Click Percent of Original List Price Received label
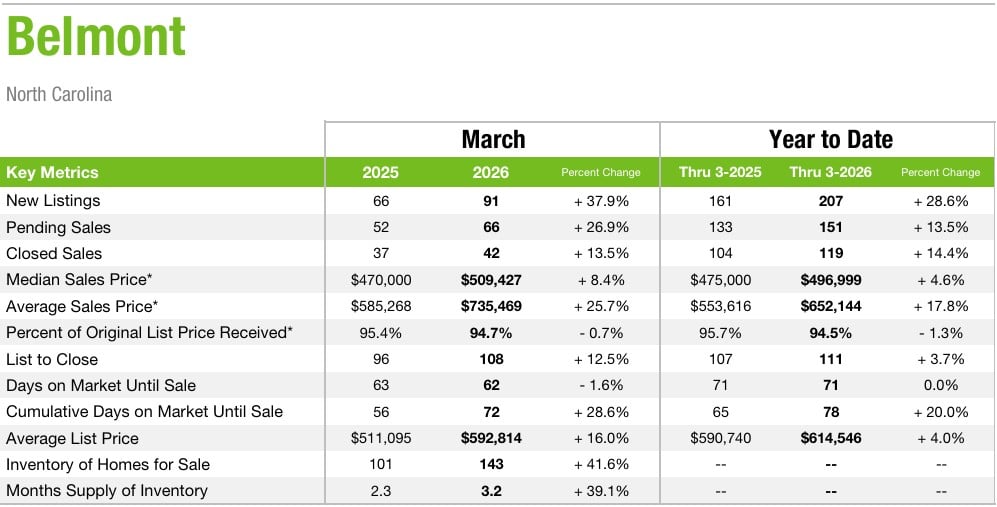This screenshot has height=507, width=997. point(149,332)
